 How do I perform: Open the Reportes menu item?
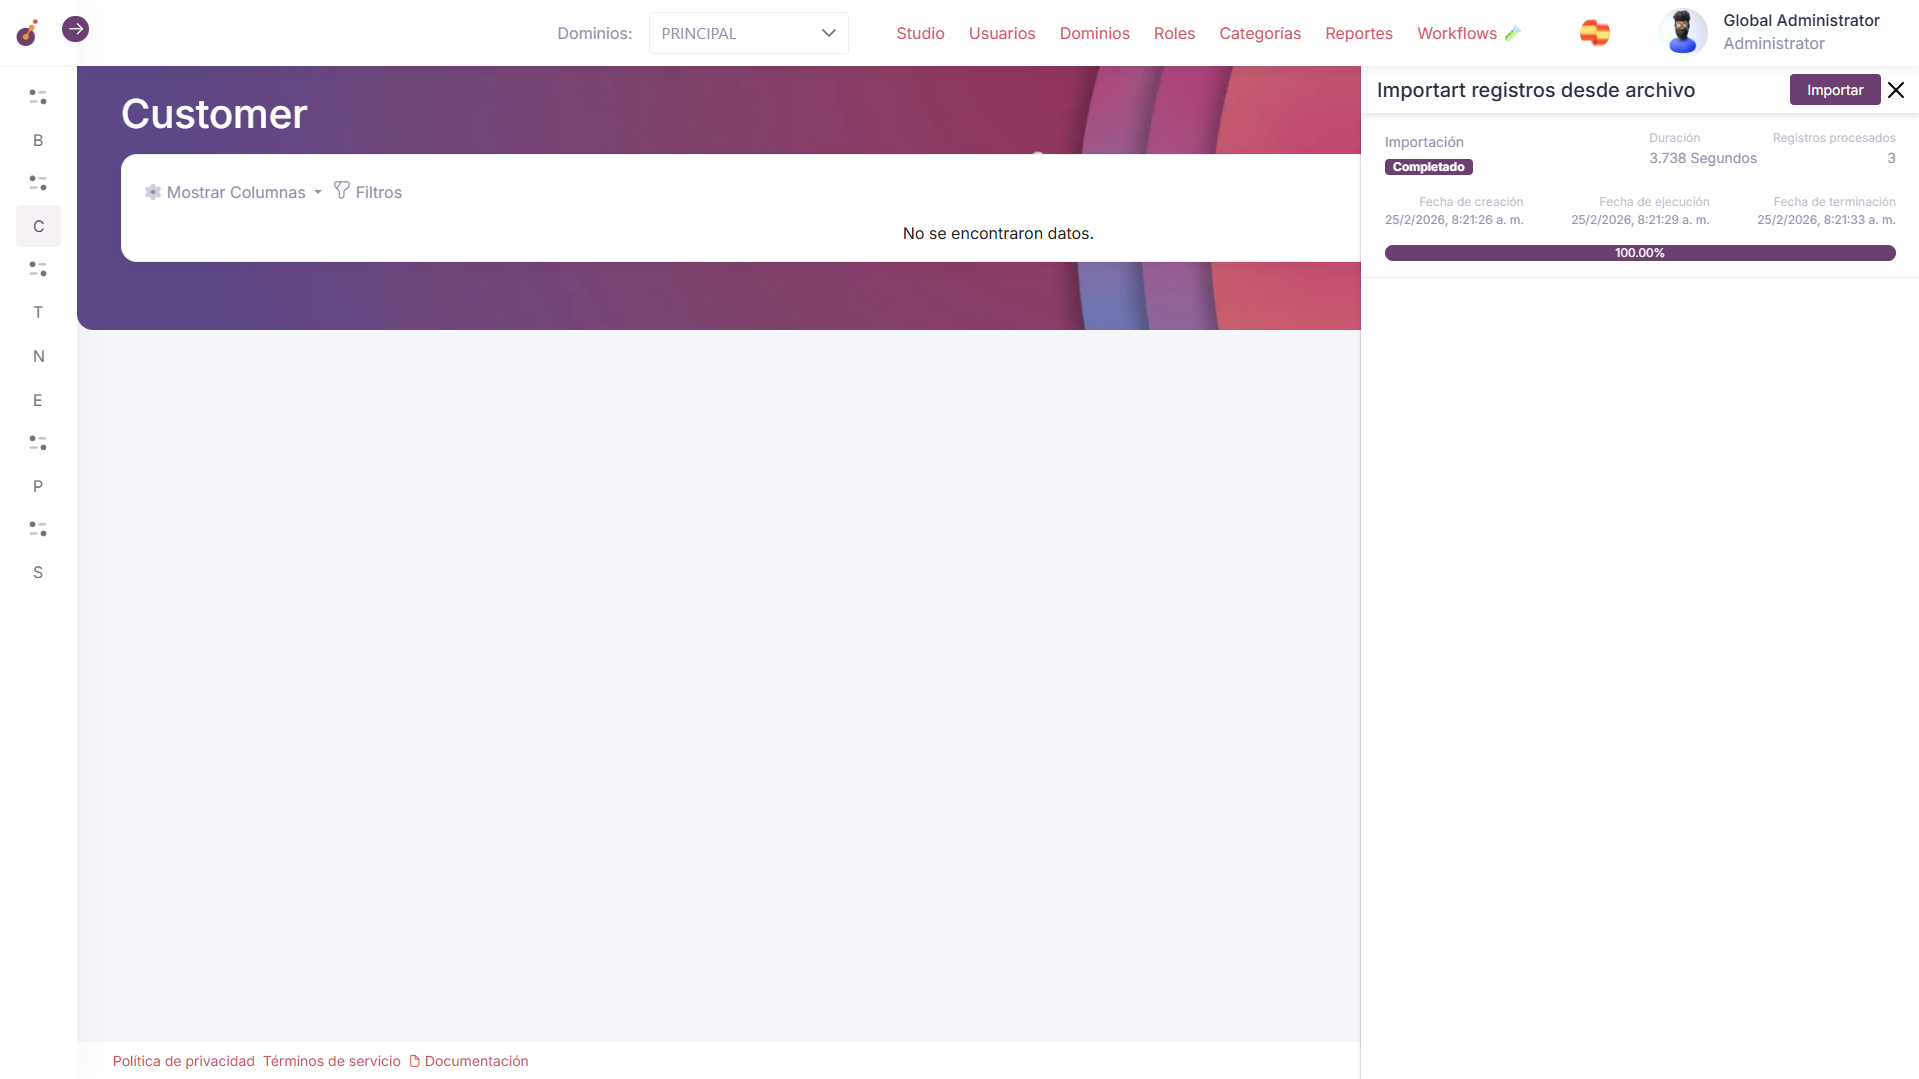pos(1358,33)
